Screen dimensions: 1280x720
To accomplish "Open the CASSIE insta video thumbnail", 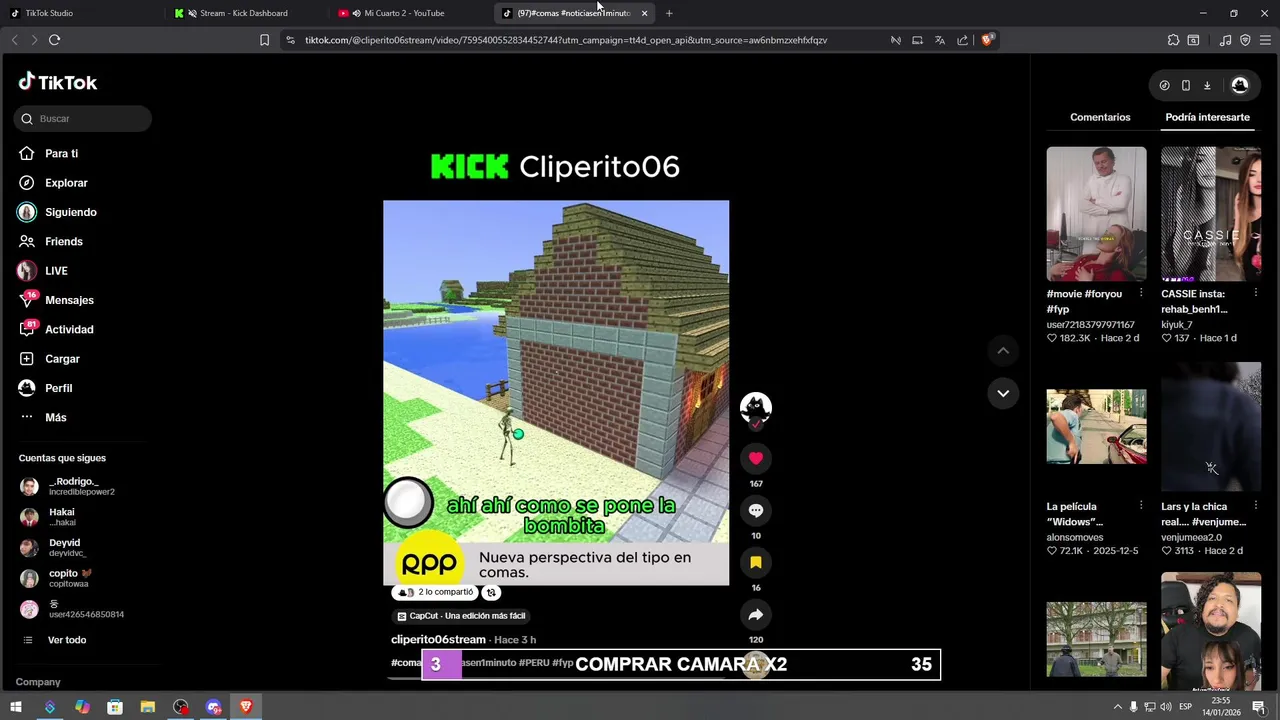I will point(1211,214).
